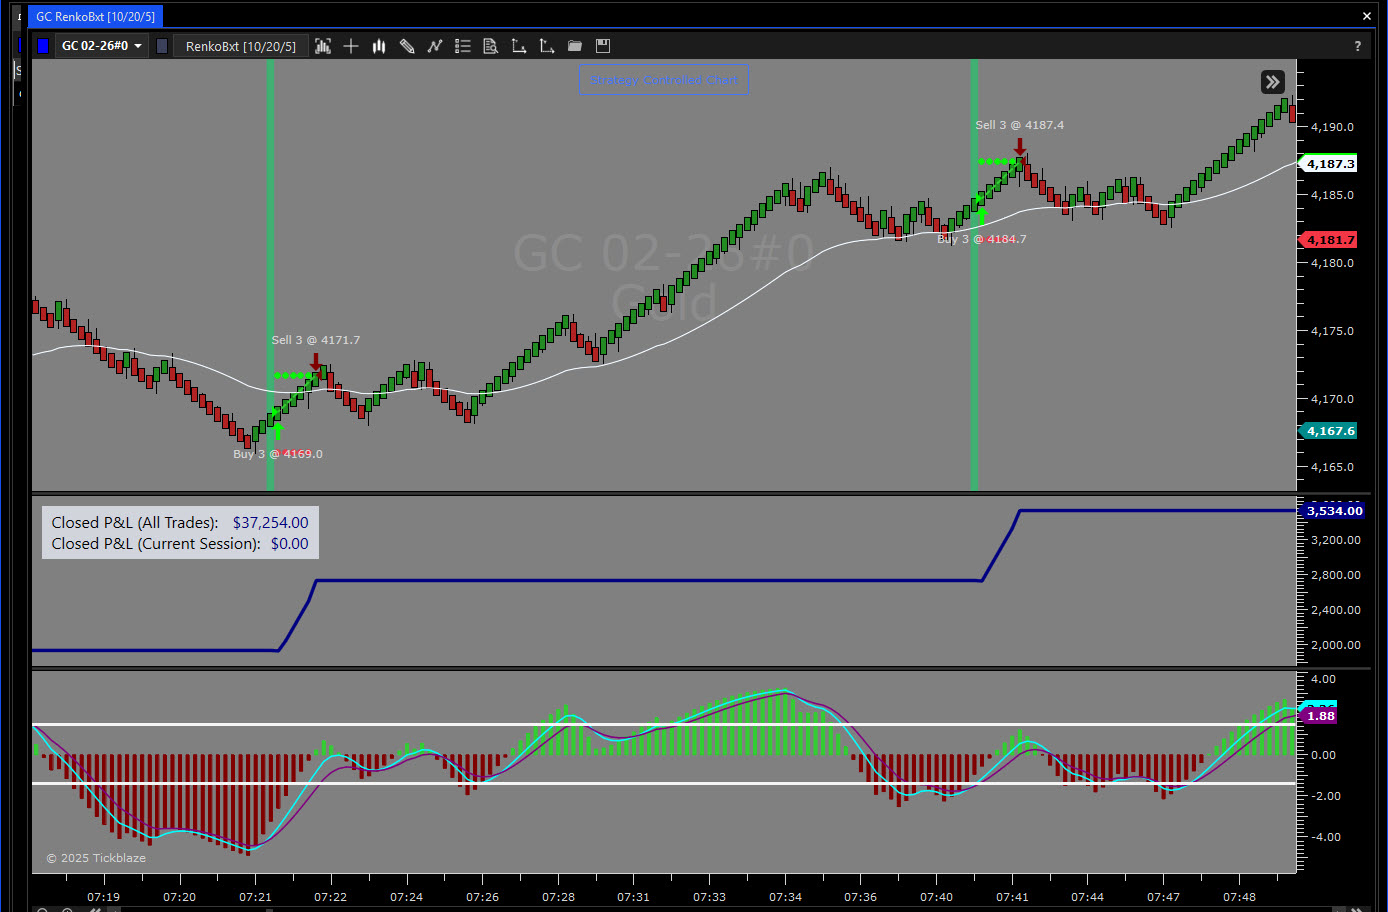Click the 4,187.3 price marker on axis
1388x912 pixels.
1329,164
